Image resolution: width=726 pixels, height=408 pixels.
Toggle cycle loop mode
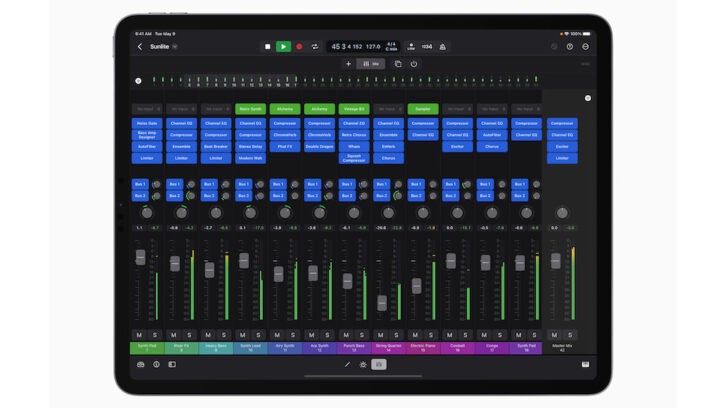(x=315, y=47)
